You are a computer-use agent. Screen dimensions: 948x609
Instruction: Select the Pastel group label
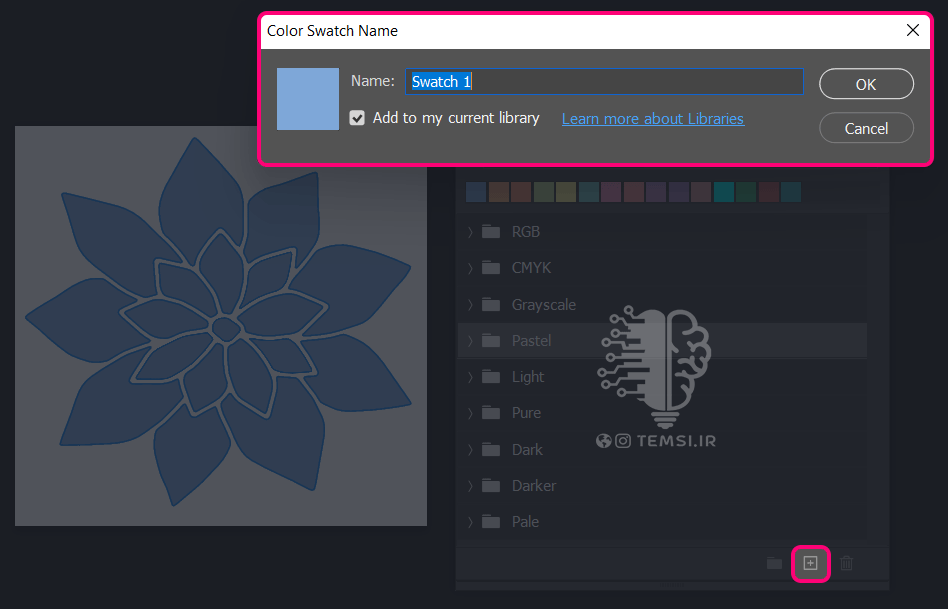pos(531,341)
